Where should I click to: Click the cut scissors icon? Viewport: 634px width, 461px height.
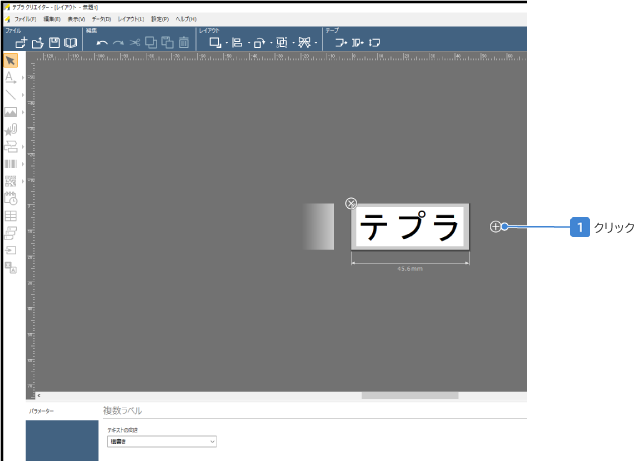pyautogui.click(x=134, y=43)
